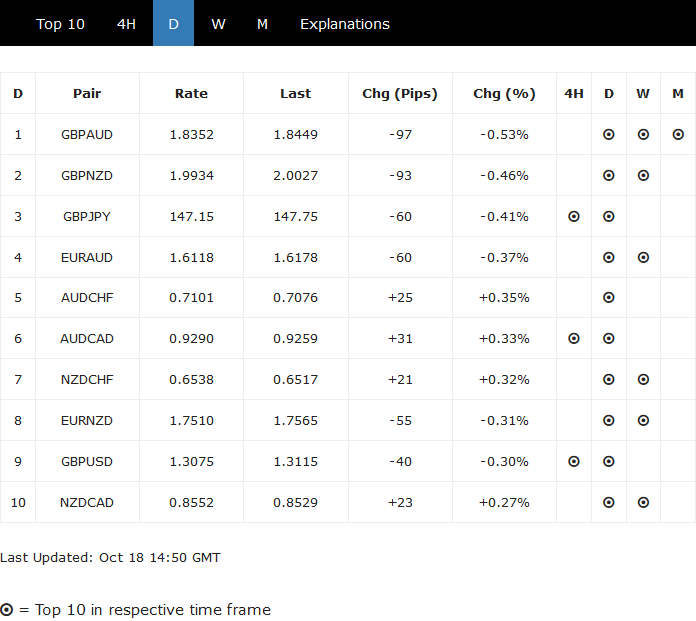Click NZDCHF weekly top 10 marker icon
The image size is (696, 621).
(643, 379)
